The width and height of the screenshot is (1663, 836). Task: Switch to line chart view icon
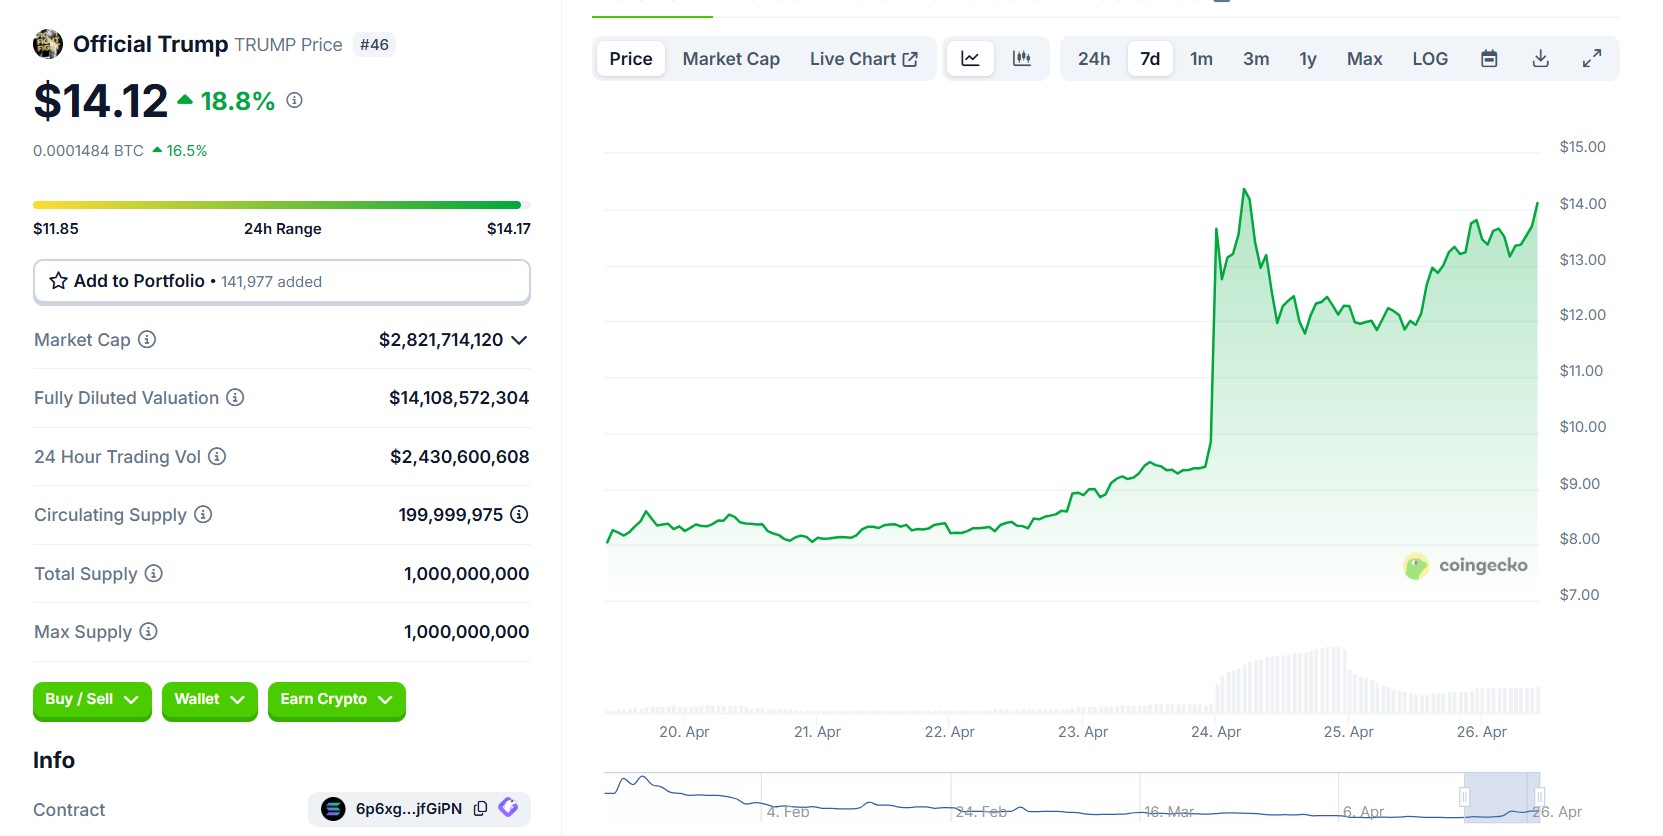click(x=970, y=59)
